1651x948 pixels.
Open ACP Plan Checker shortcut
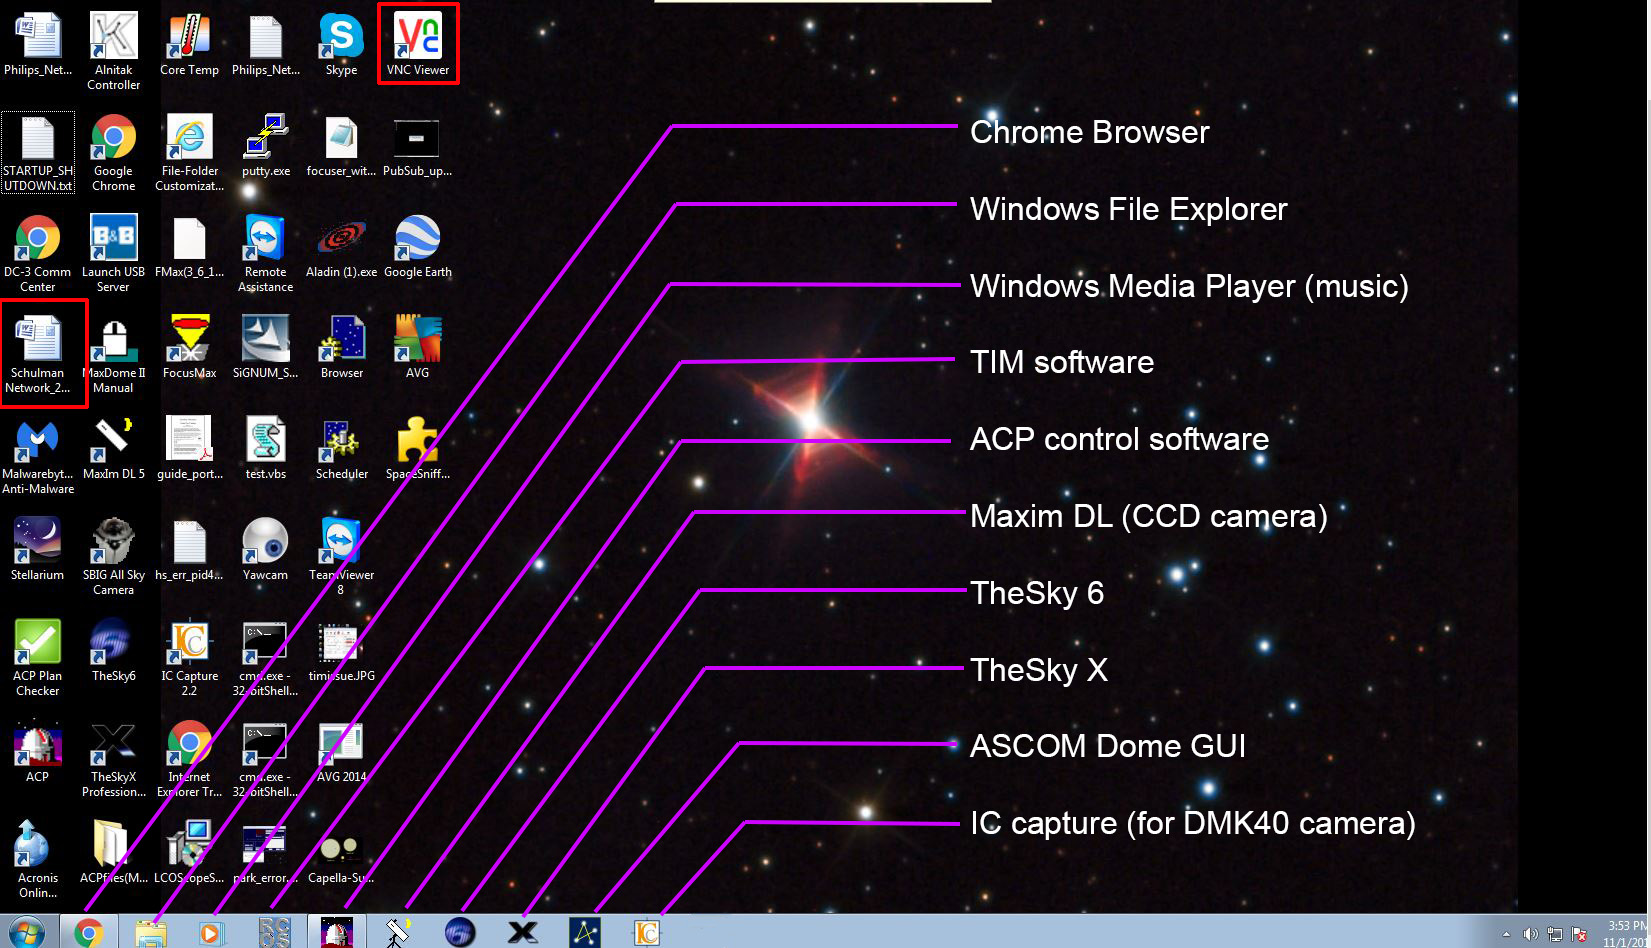point(38,657)
